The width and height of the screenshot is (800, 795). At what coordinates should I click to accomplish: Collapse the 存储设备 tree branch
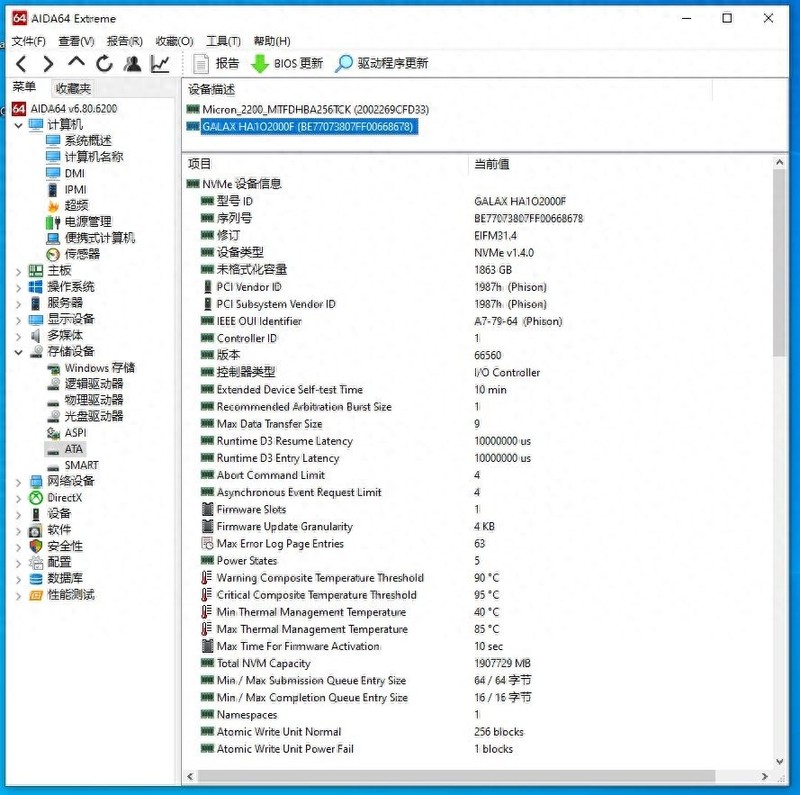pyautogui.click(x=18, y=350)
